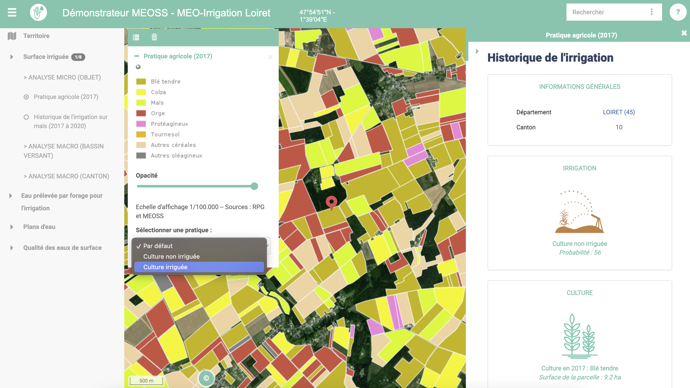
Task: Click Orge legend color swatch
Action: pyautogui.click(x=141, y=113)
